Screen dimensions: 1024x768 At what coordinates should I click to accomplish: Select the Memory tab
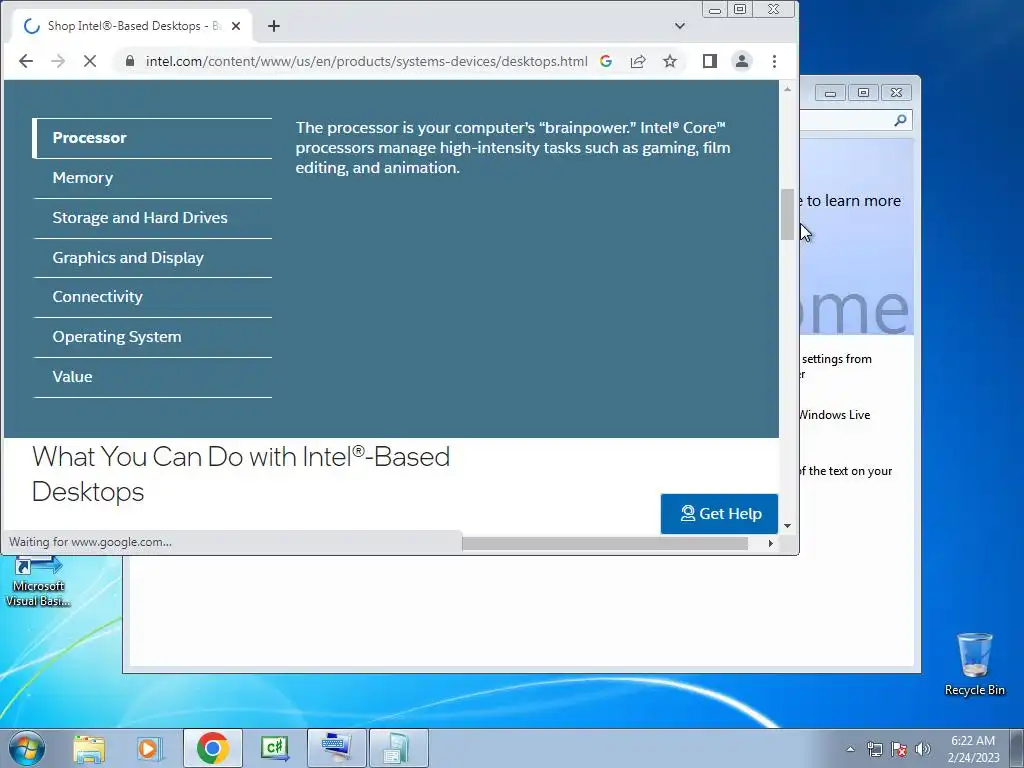(x=152, y=178)
